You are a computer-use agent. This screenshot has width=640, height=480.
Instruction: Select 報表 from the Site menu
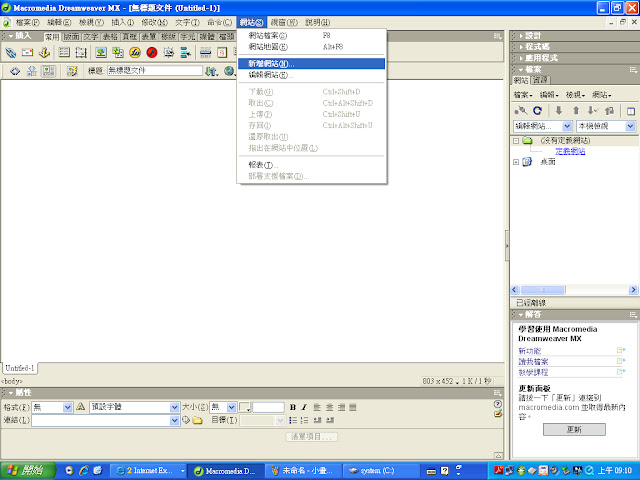pyautogui.click(x=311, y=165)
